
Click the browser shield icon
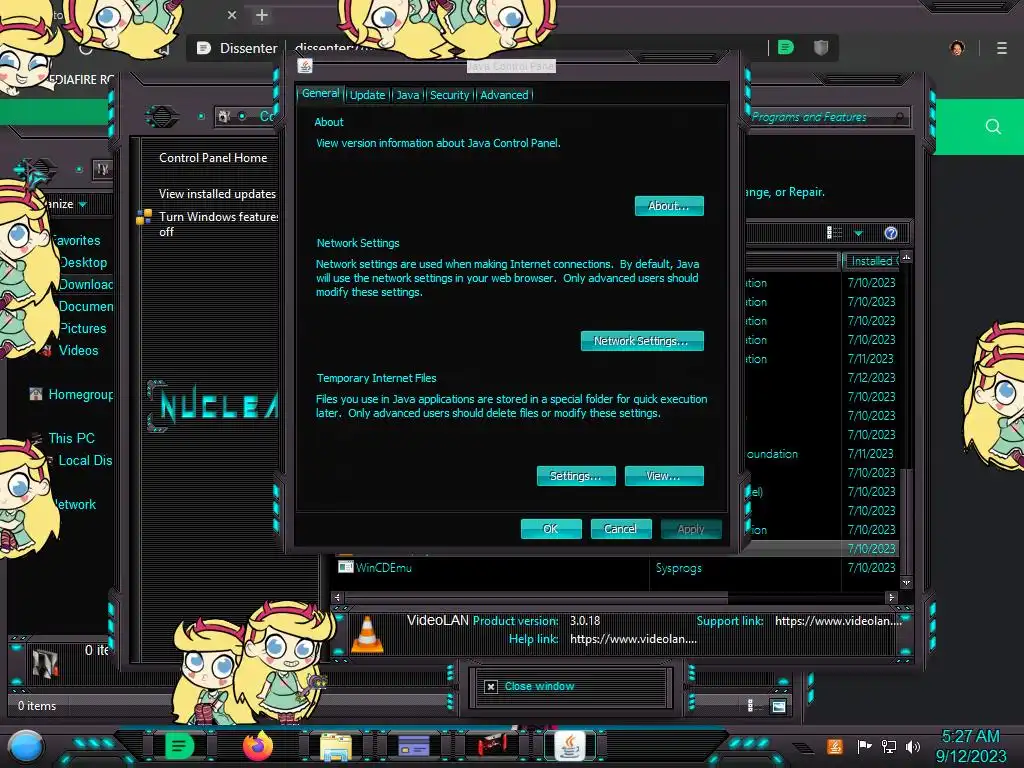tap(821, 47)
